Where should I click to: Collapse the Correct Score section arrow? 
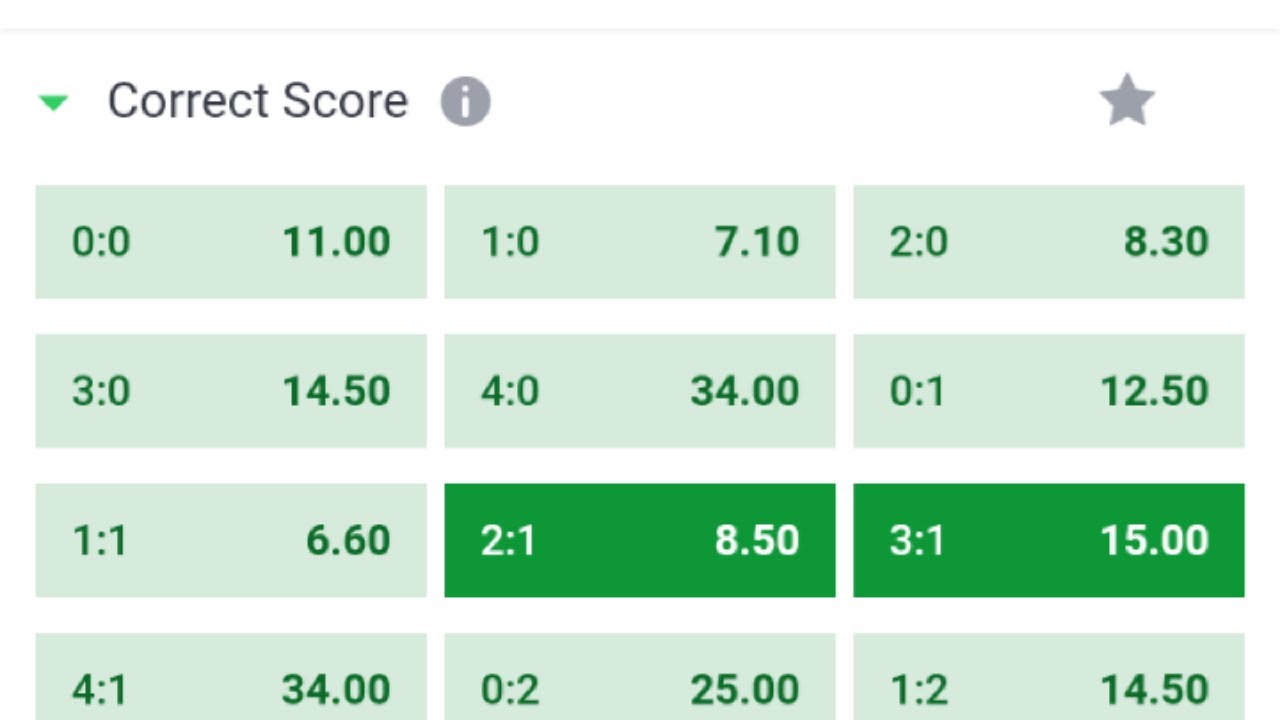[54, 102]
